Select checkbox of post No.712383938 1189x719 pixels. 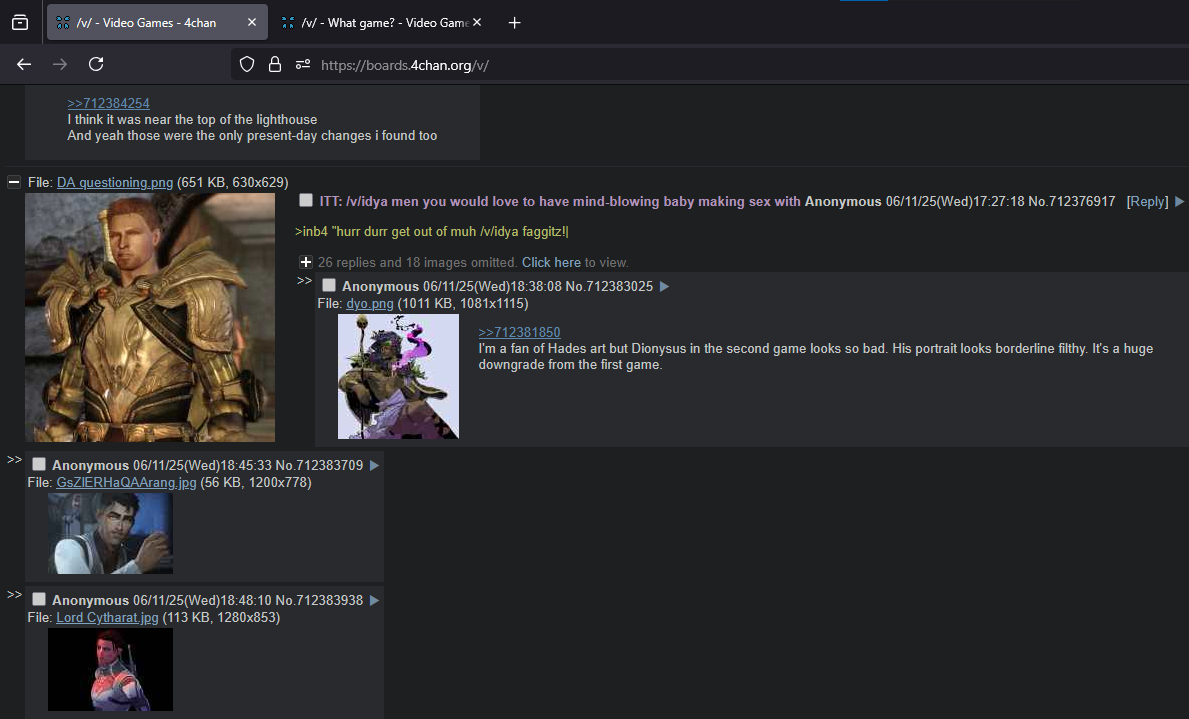click(39, 599)
